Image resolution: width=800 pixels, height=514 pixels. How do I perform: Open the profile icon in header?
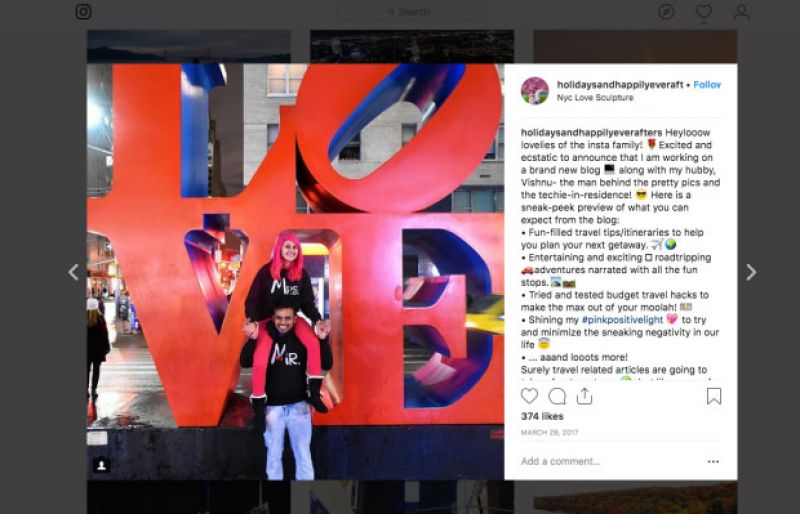(741, 12)
